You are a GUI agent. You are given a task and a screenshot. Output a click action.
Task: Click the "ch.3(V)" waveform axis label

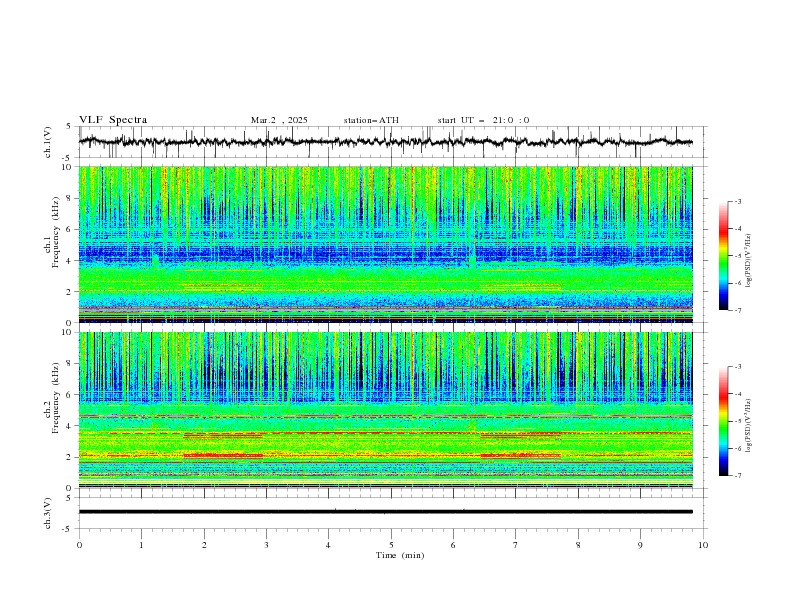48,513
